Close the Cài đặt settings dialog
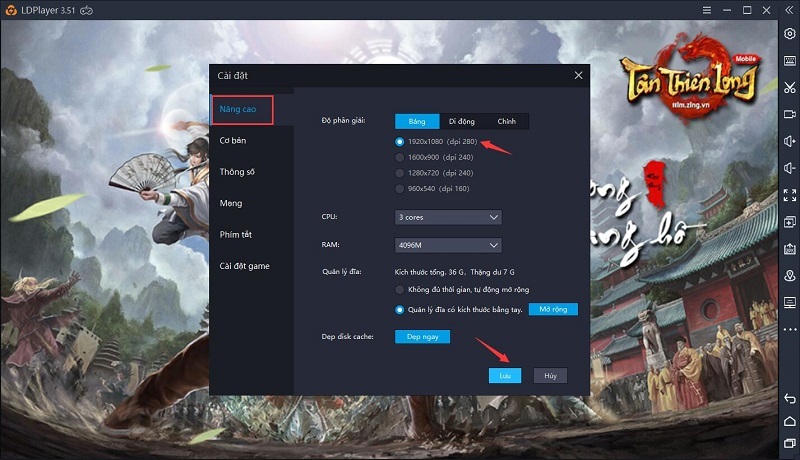Viewport: 800px width, 460px height. coord(578,75)
